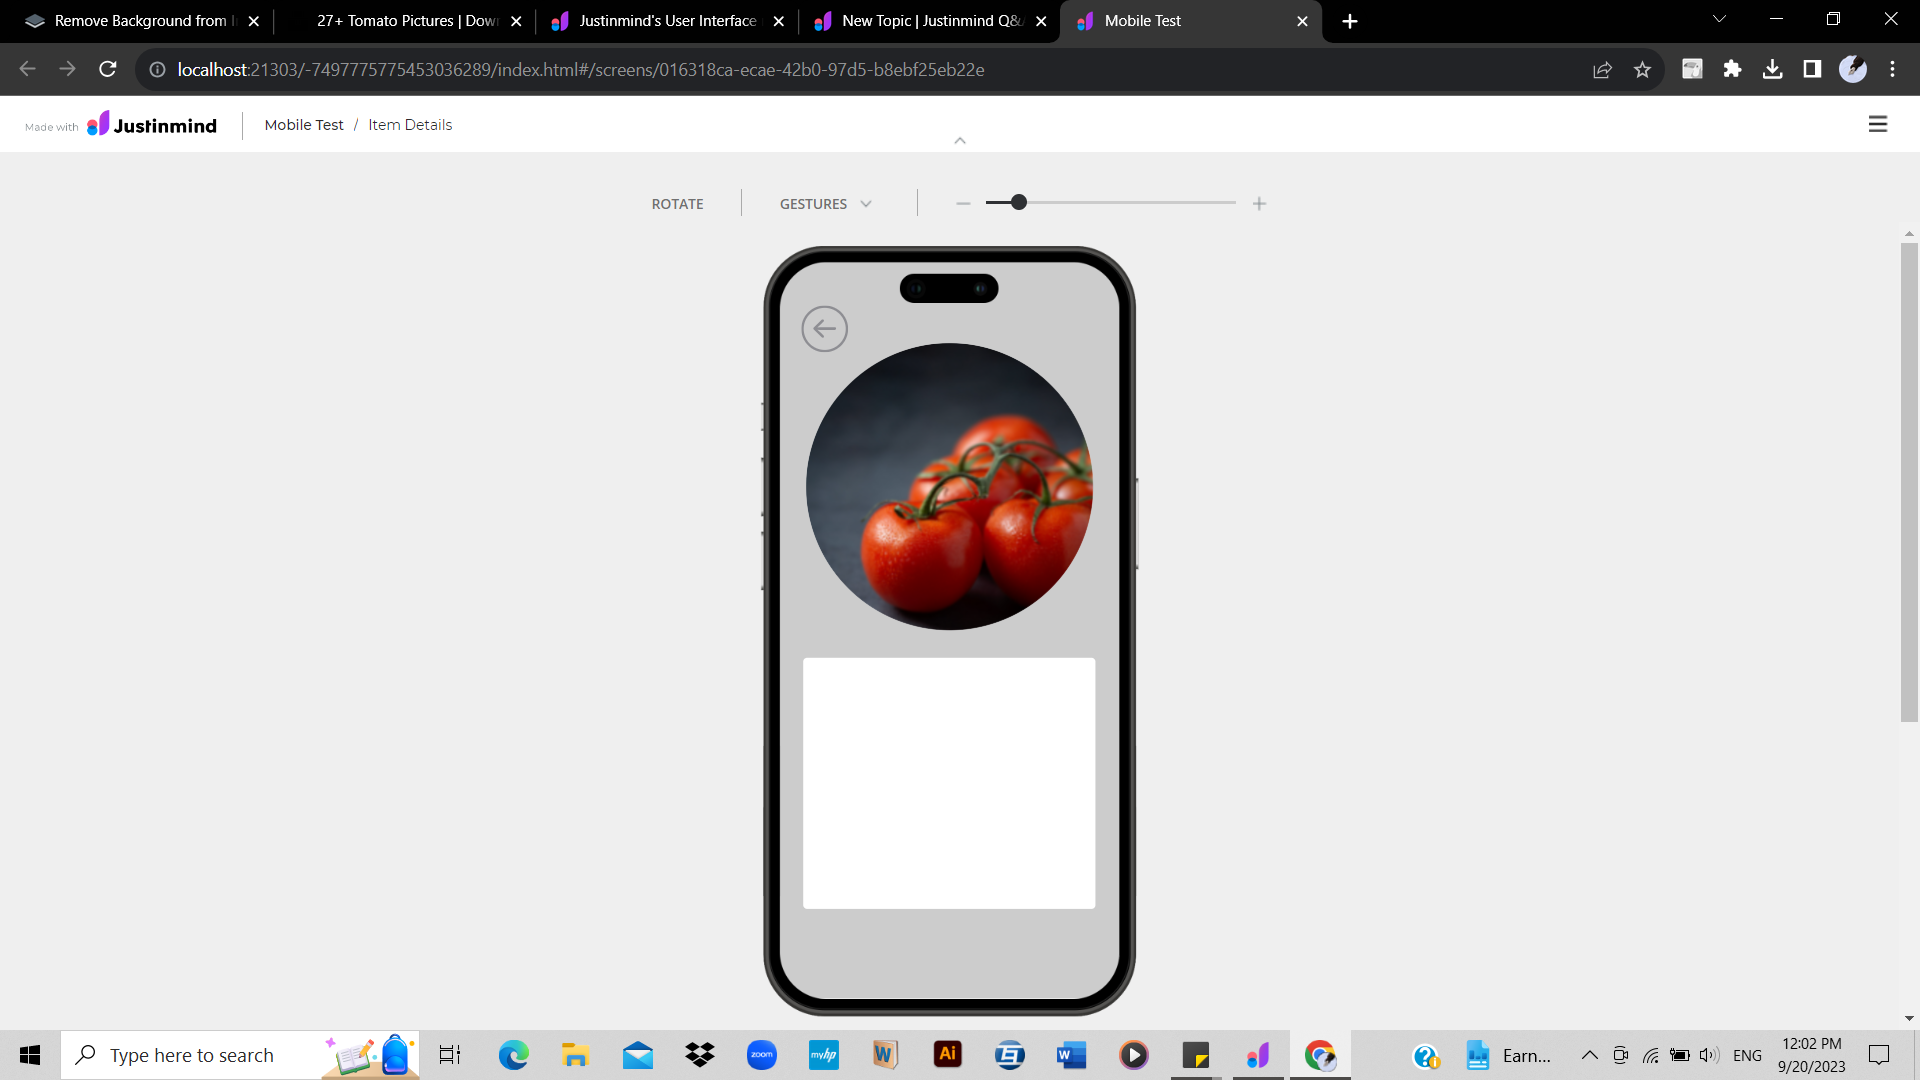1920x1080 pixels.
Task: Click Mobile Test breadcrumb link
Action: (303, 125)
